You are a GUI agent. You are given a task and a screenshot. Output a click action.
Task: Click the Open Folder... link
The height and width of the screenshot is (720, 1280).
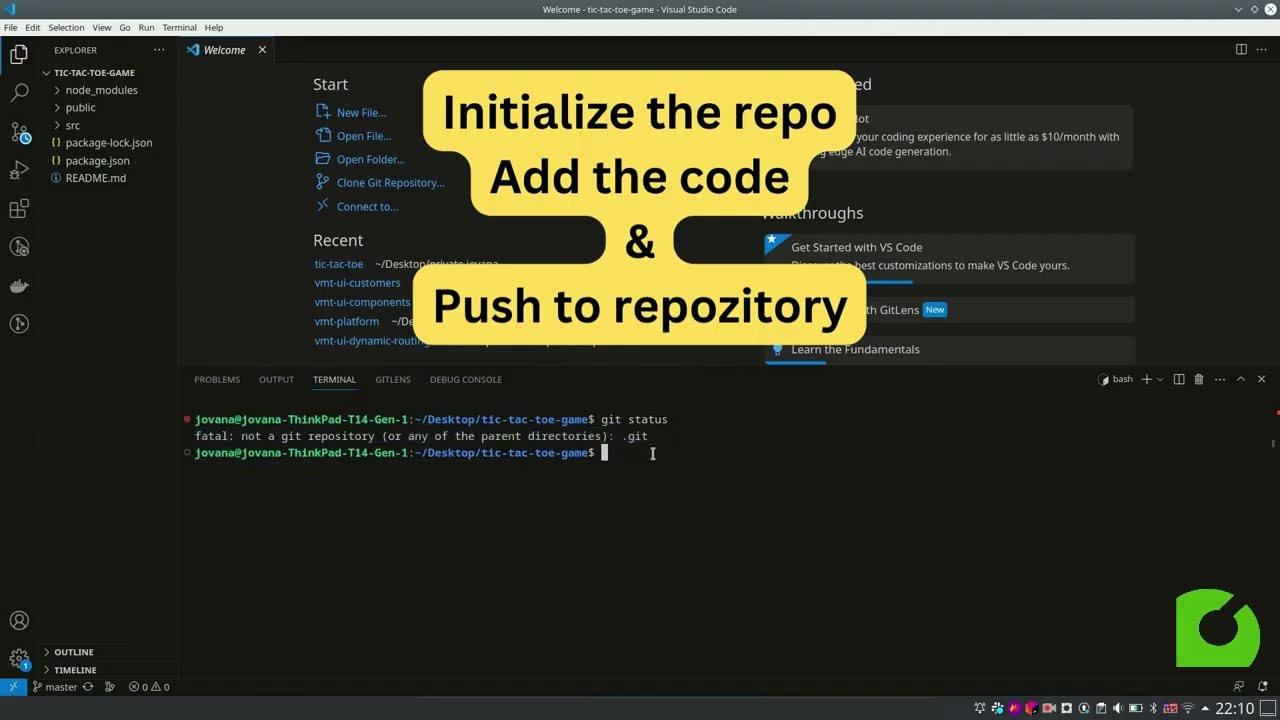[x=371, y=159]
